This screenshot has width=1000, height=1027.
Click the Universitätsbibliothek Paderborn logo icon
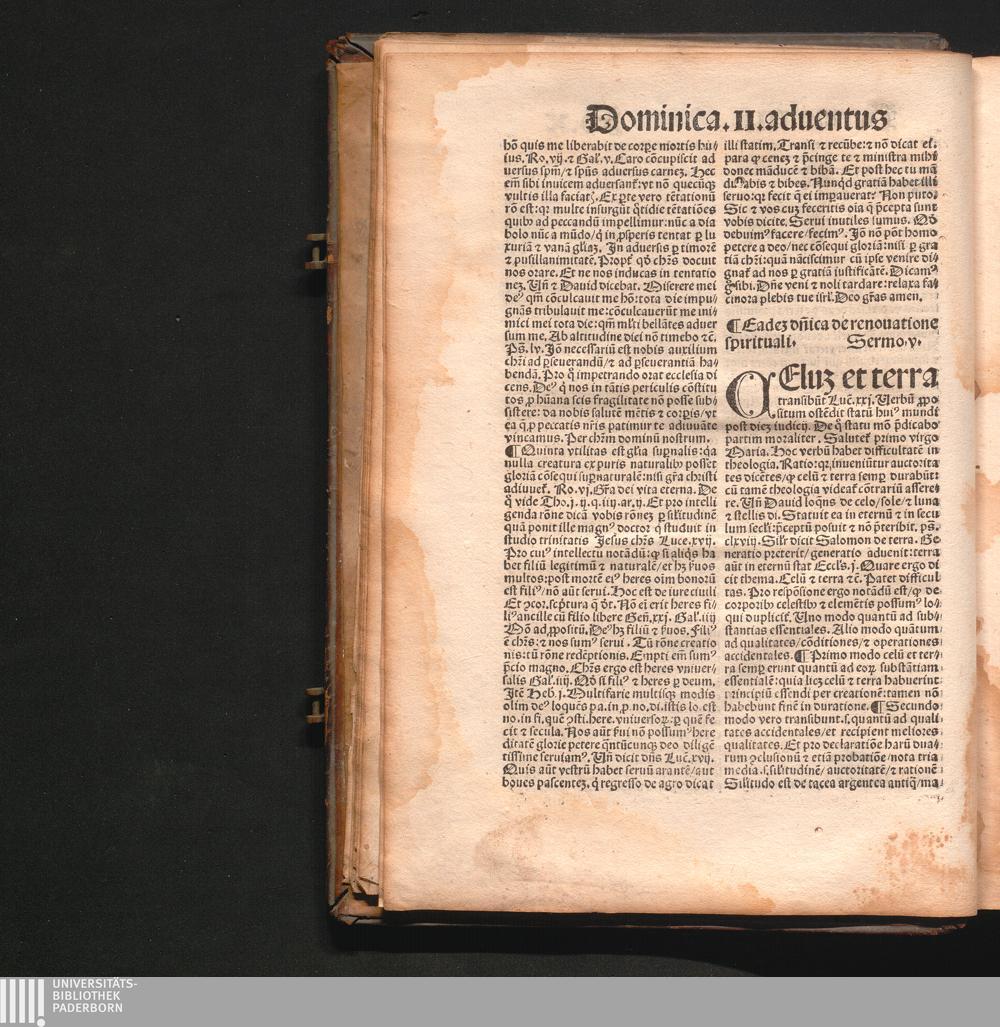(x=22, y=1001)
